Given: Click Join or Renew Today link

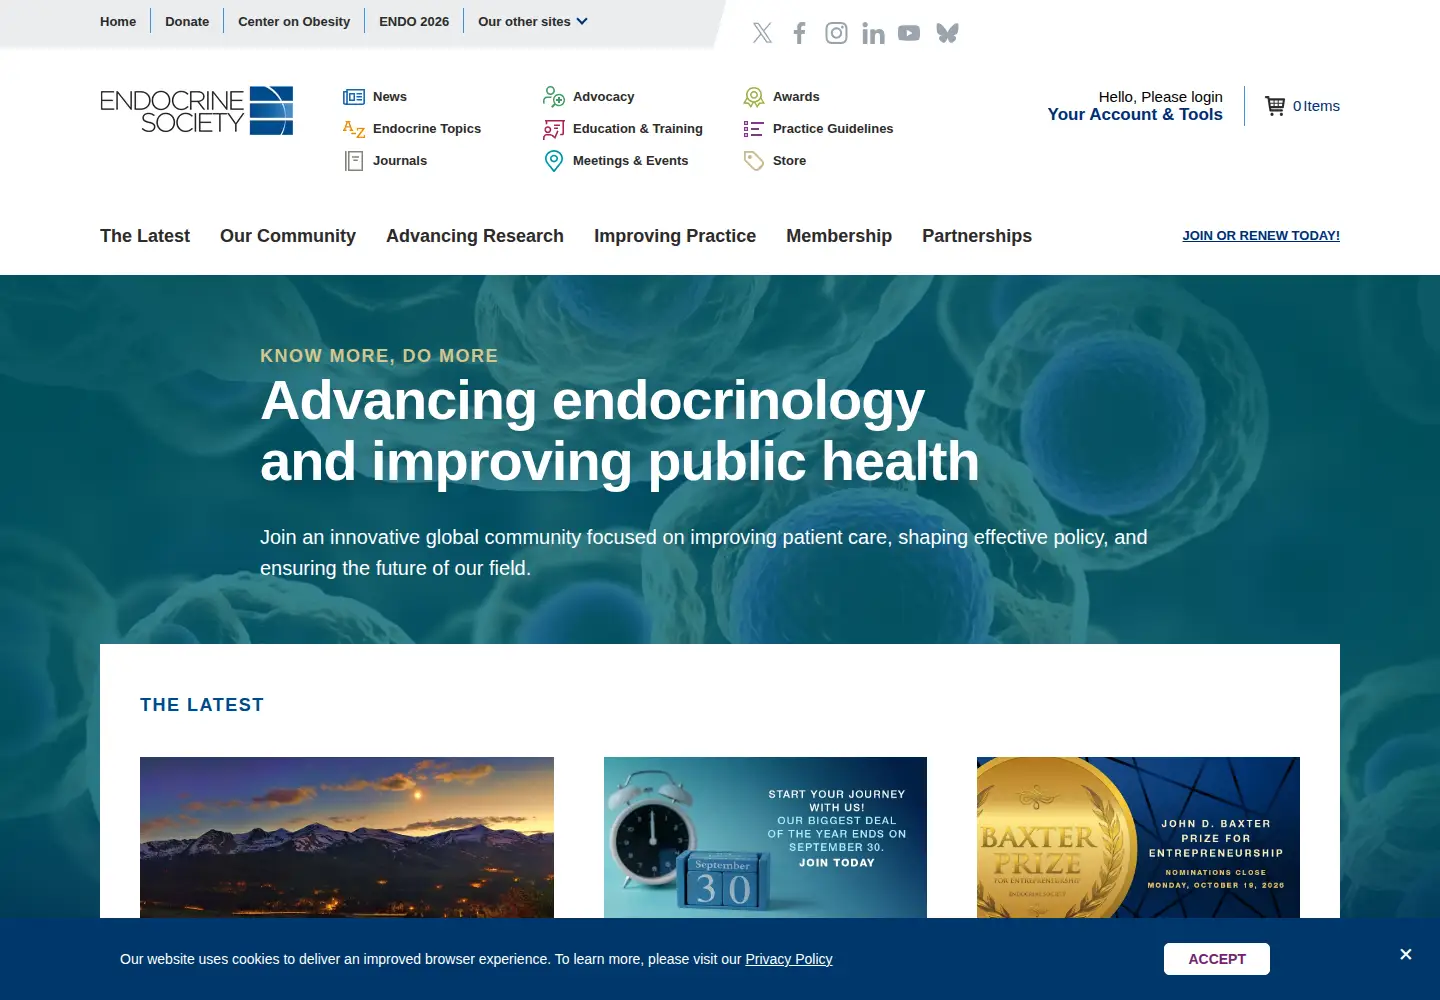Looking at the screenshot, I should [x=1261, y=236].
